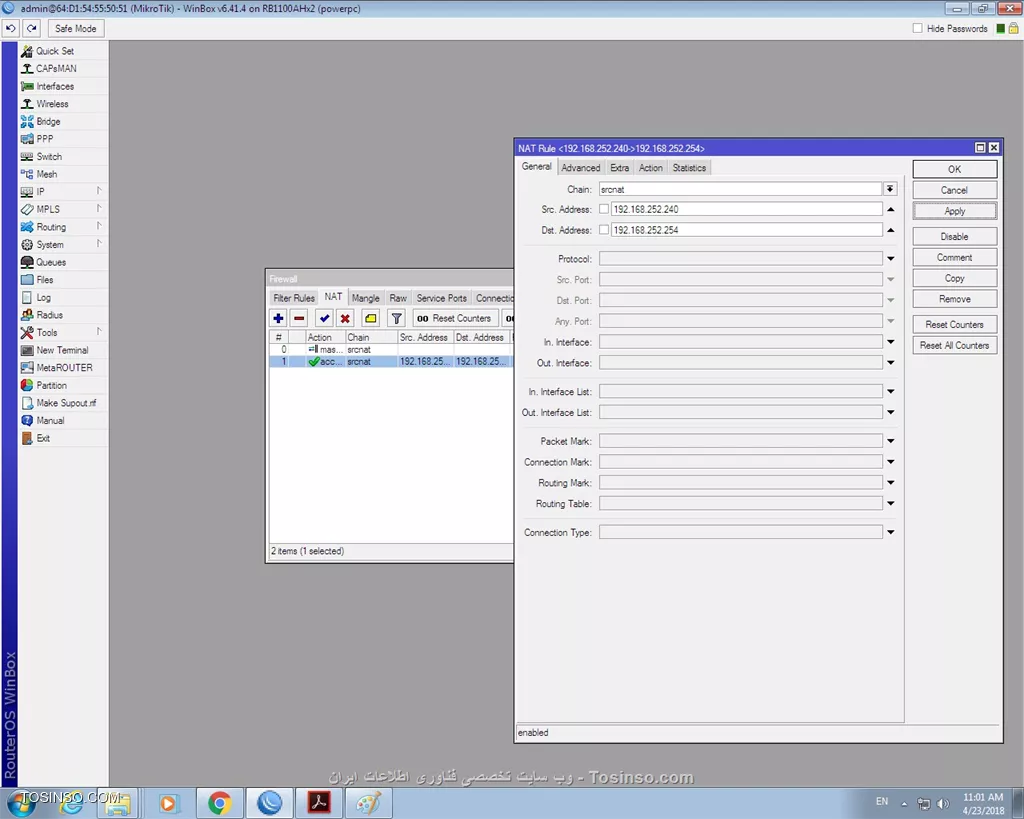
Task: Toggle Hide Passwords checkbox
Action: point(918,29)
